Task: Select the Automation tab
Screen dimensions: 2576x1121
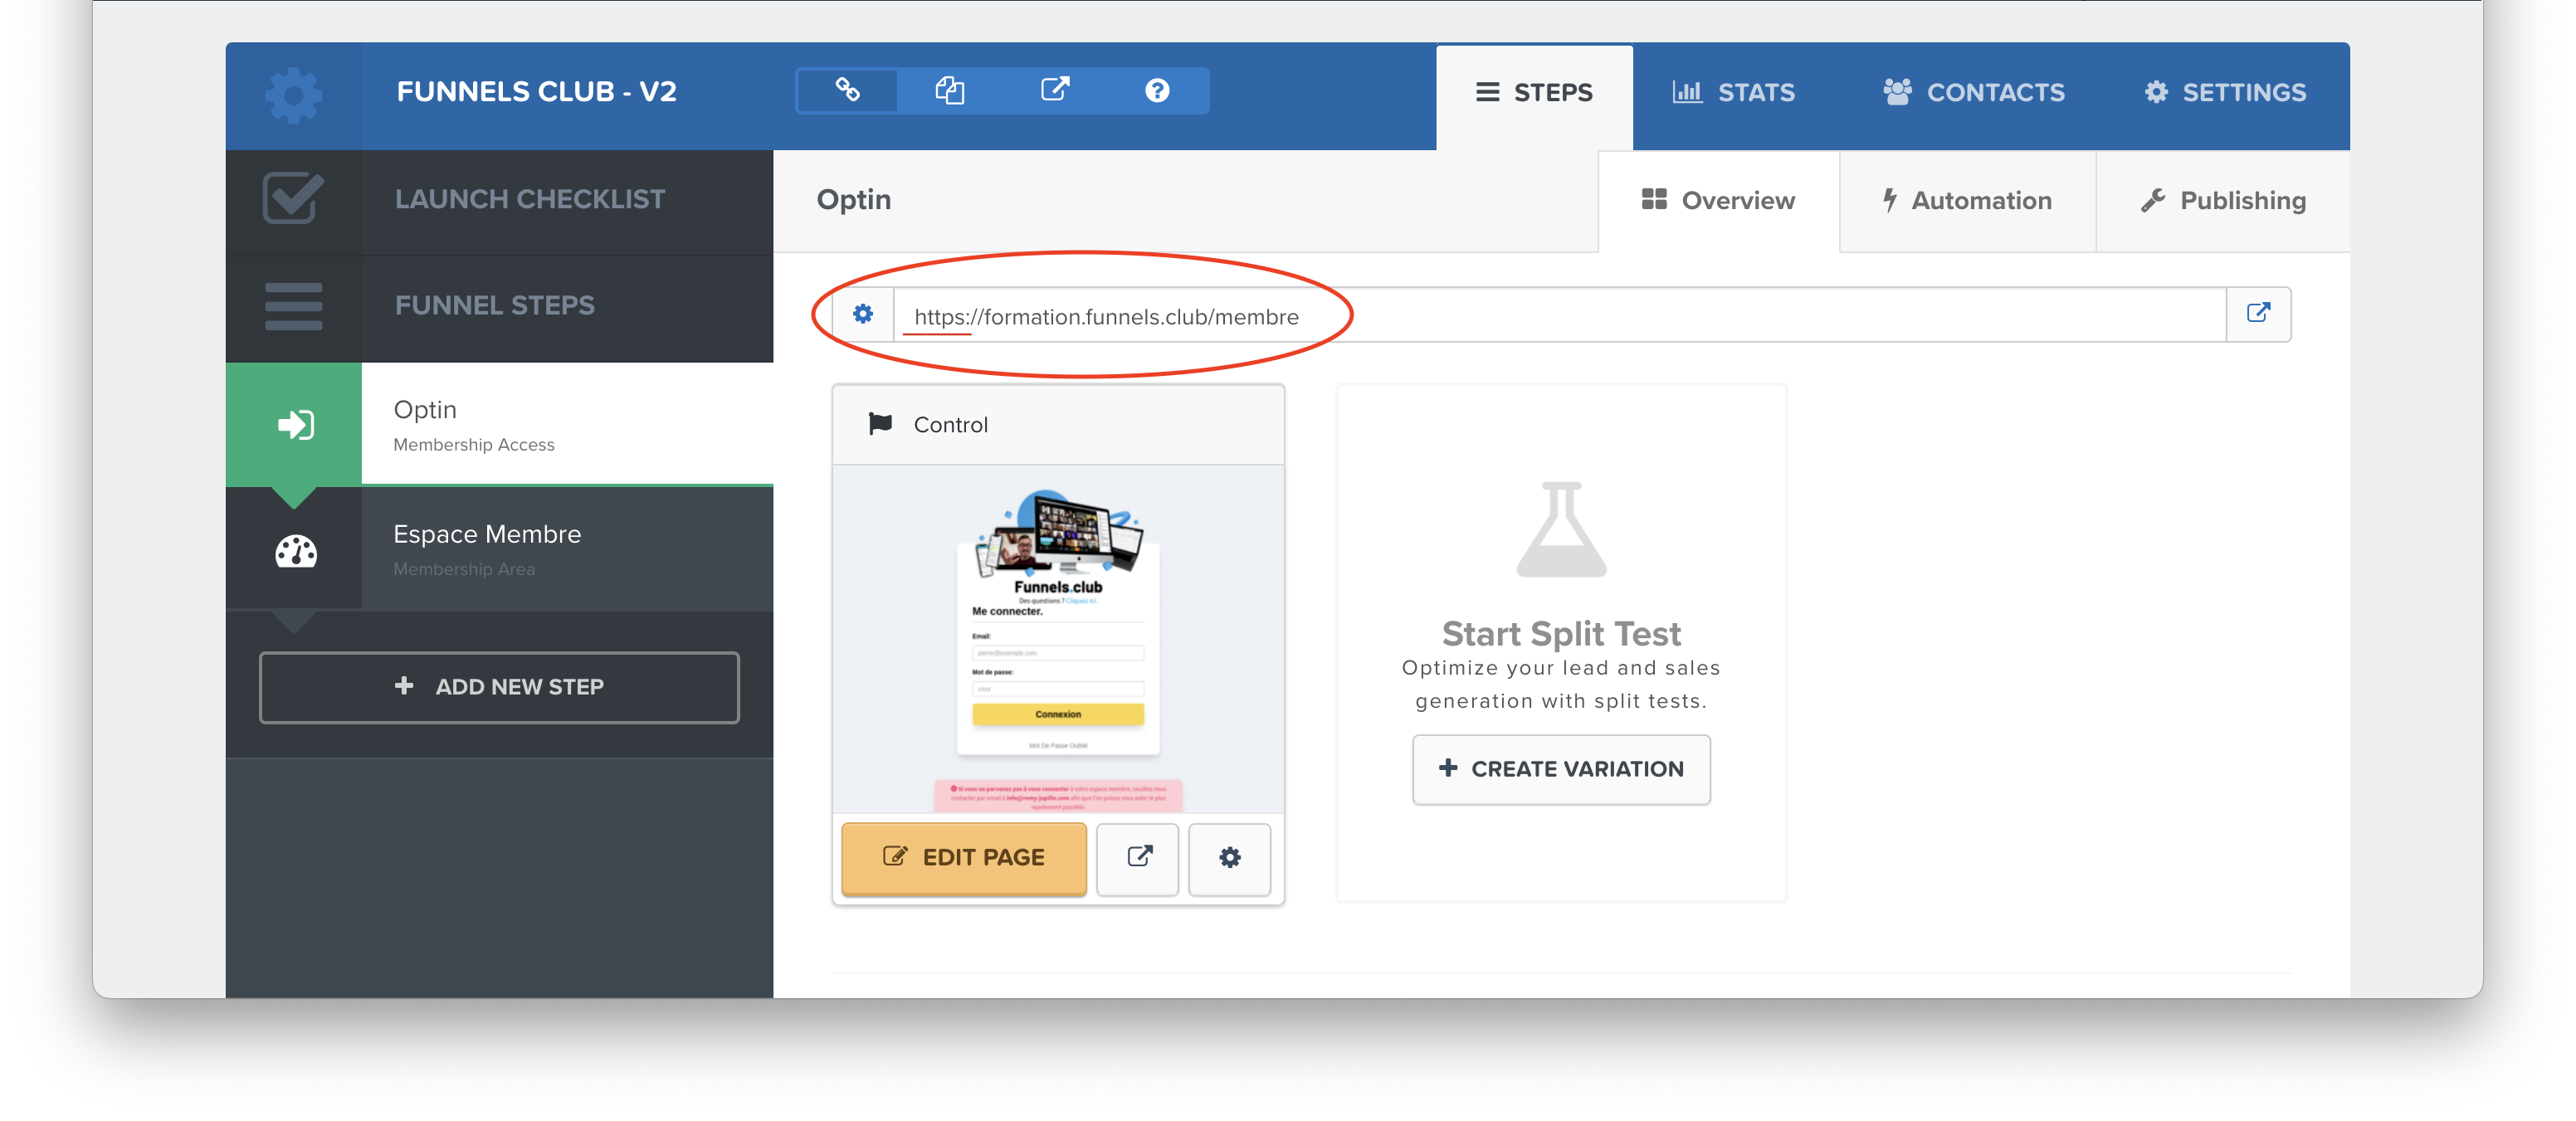Action: pyautogui.click(x=1966, y=201)
